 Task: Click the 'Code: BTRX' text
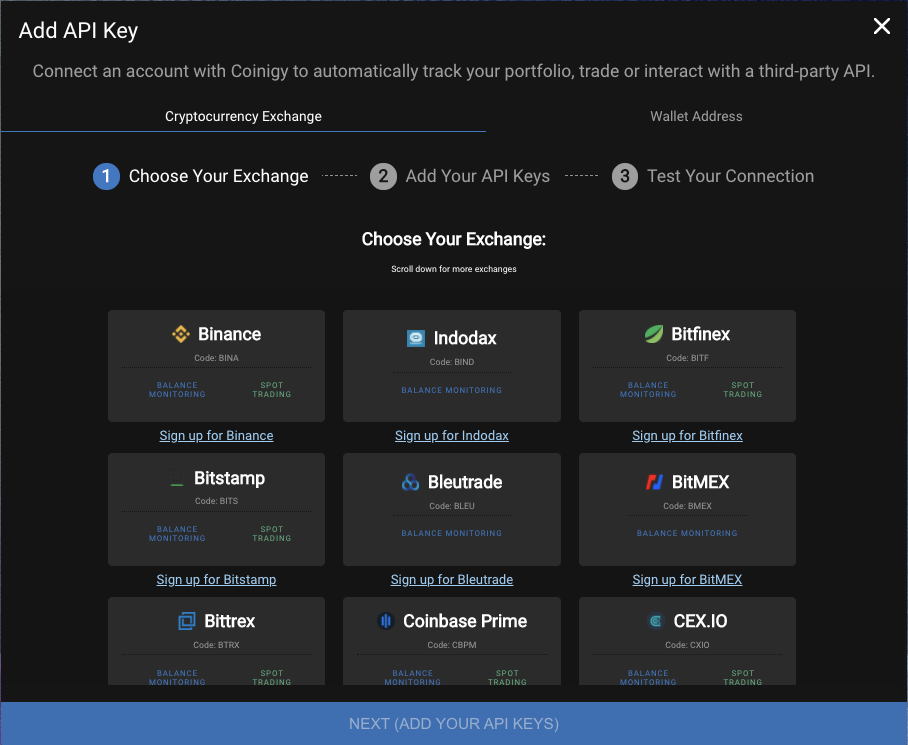click(x=217, y=645)
